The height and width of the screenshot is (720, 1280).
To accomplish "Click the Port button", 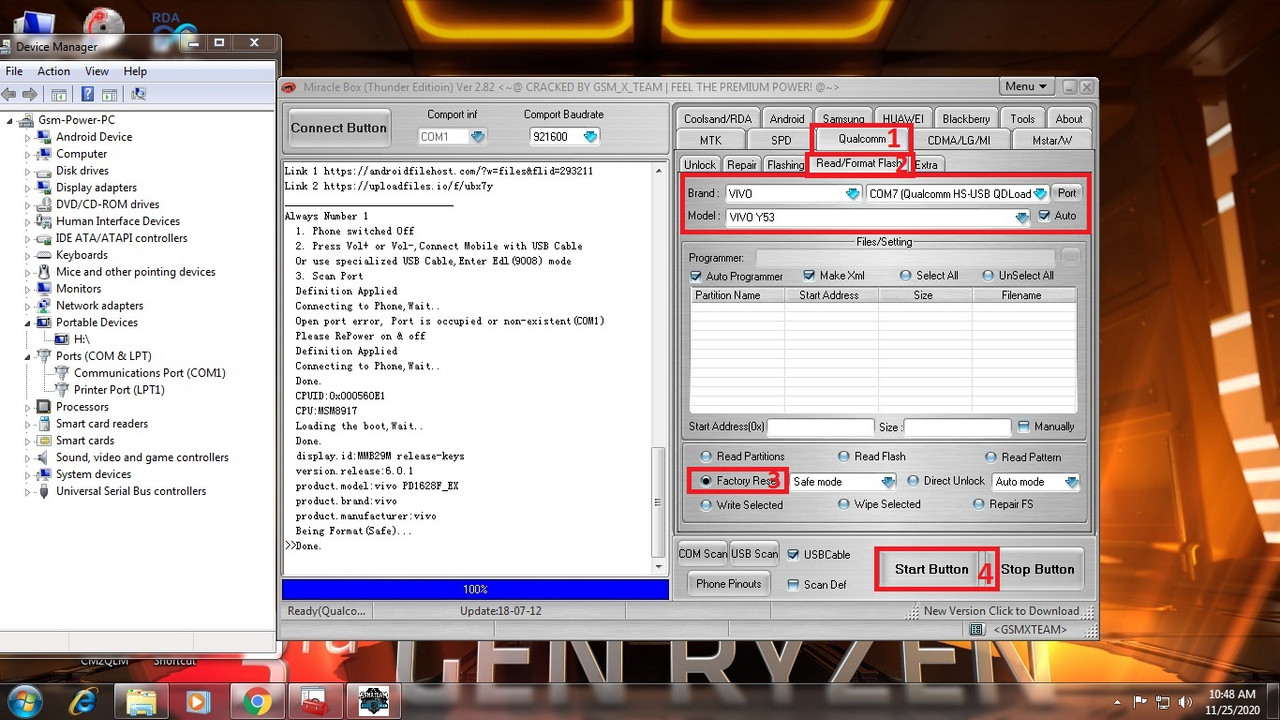I will [x=1067, y=193].
